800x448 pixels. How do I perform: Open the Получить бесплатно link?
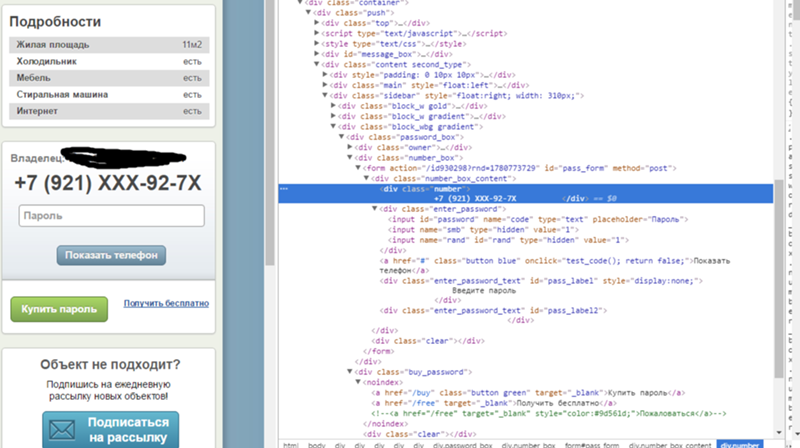point(166,303)
